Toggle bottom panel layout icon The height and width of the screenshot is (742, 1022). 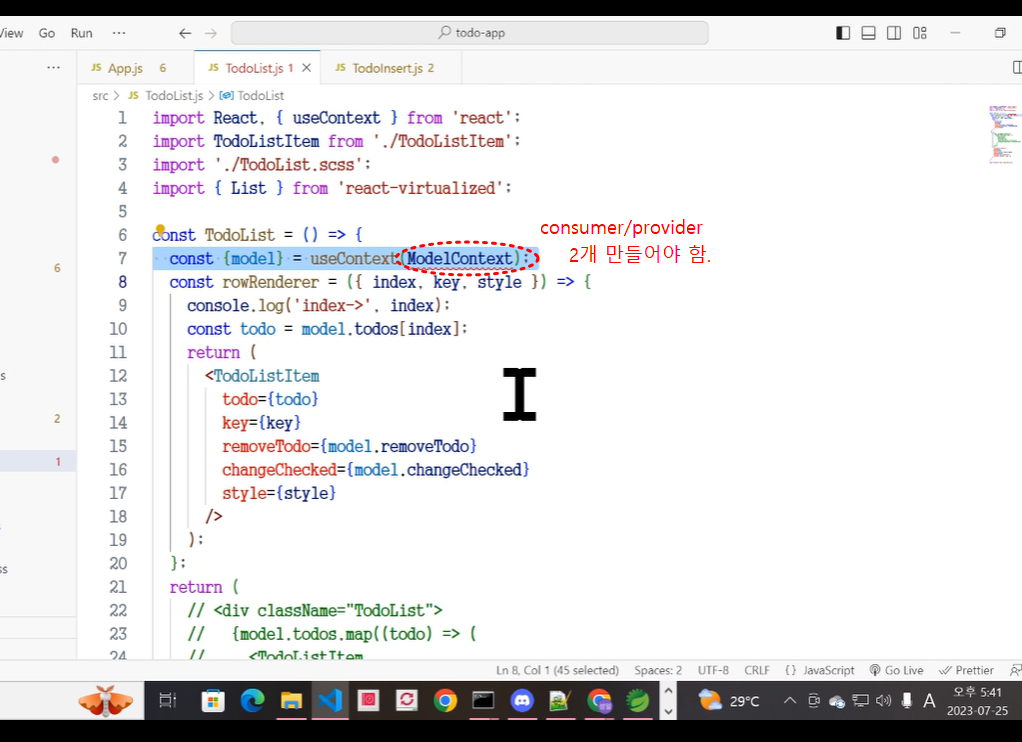pos(868,33)
